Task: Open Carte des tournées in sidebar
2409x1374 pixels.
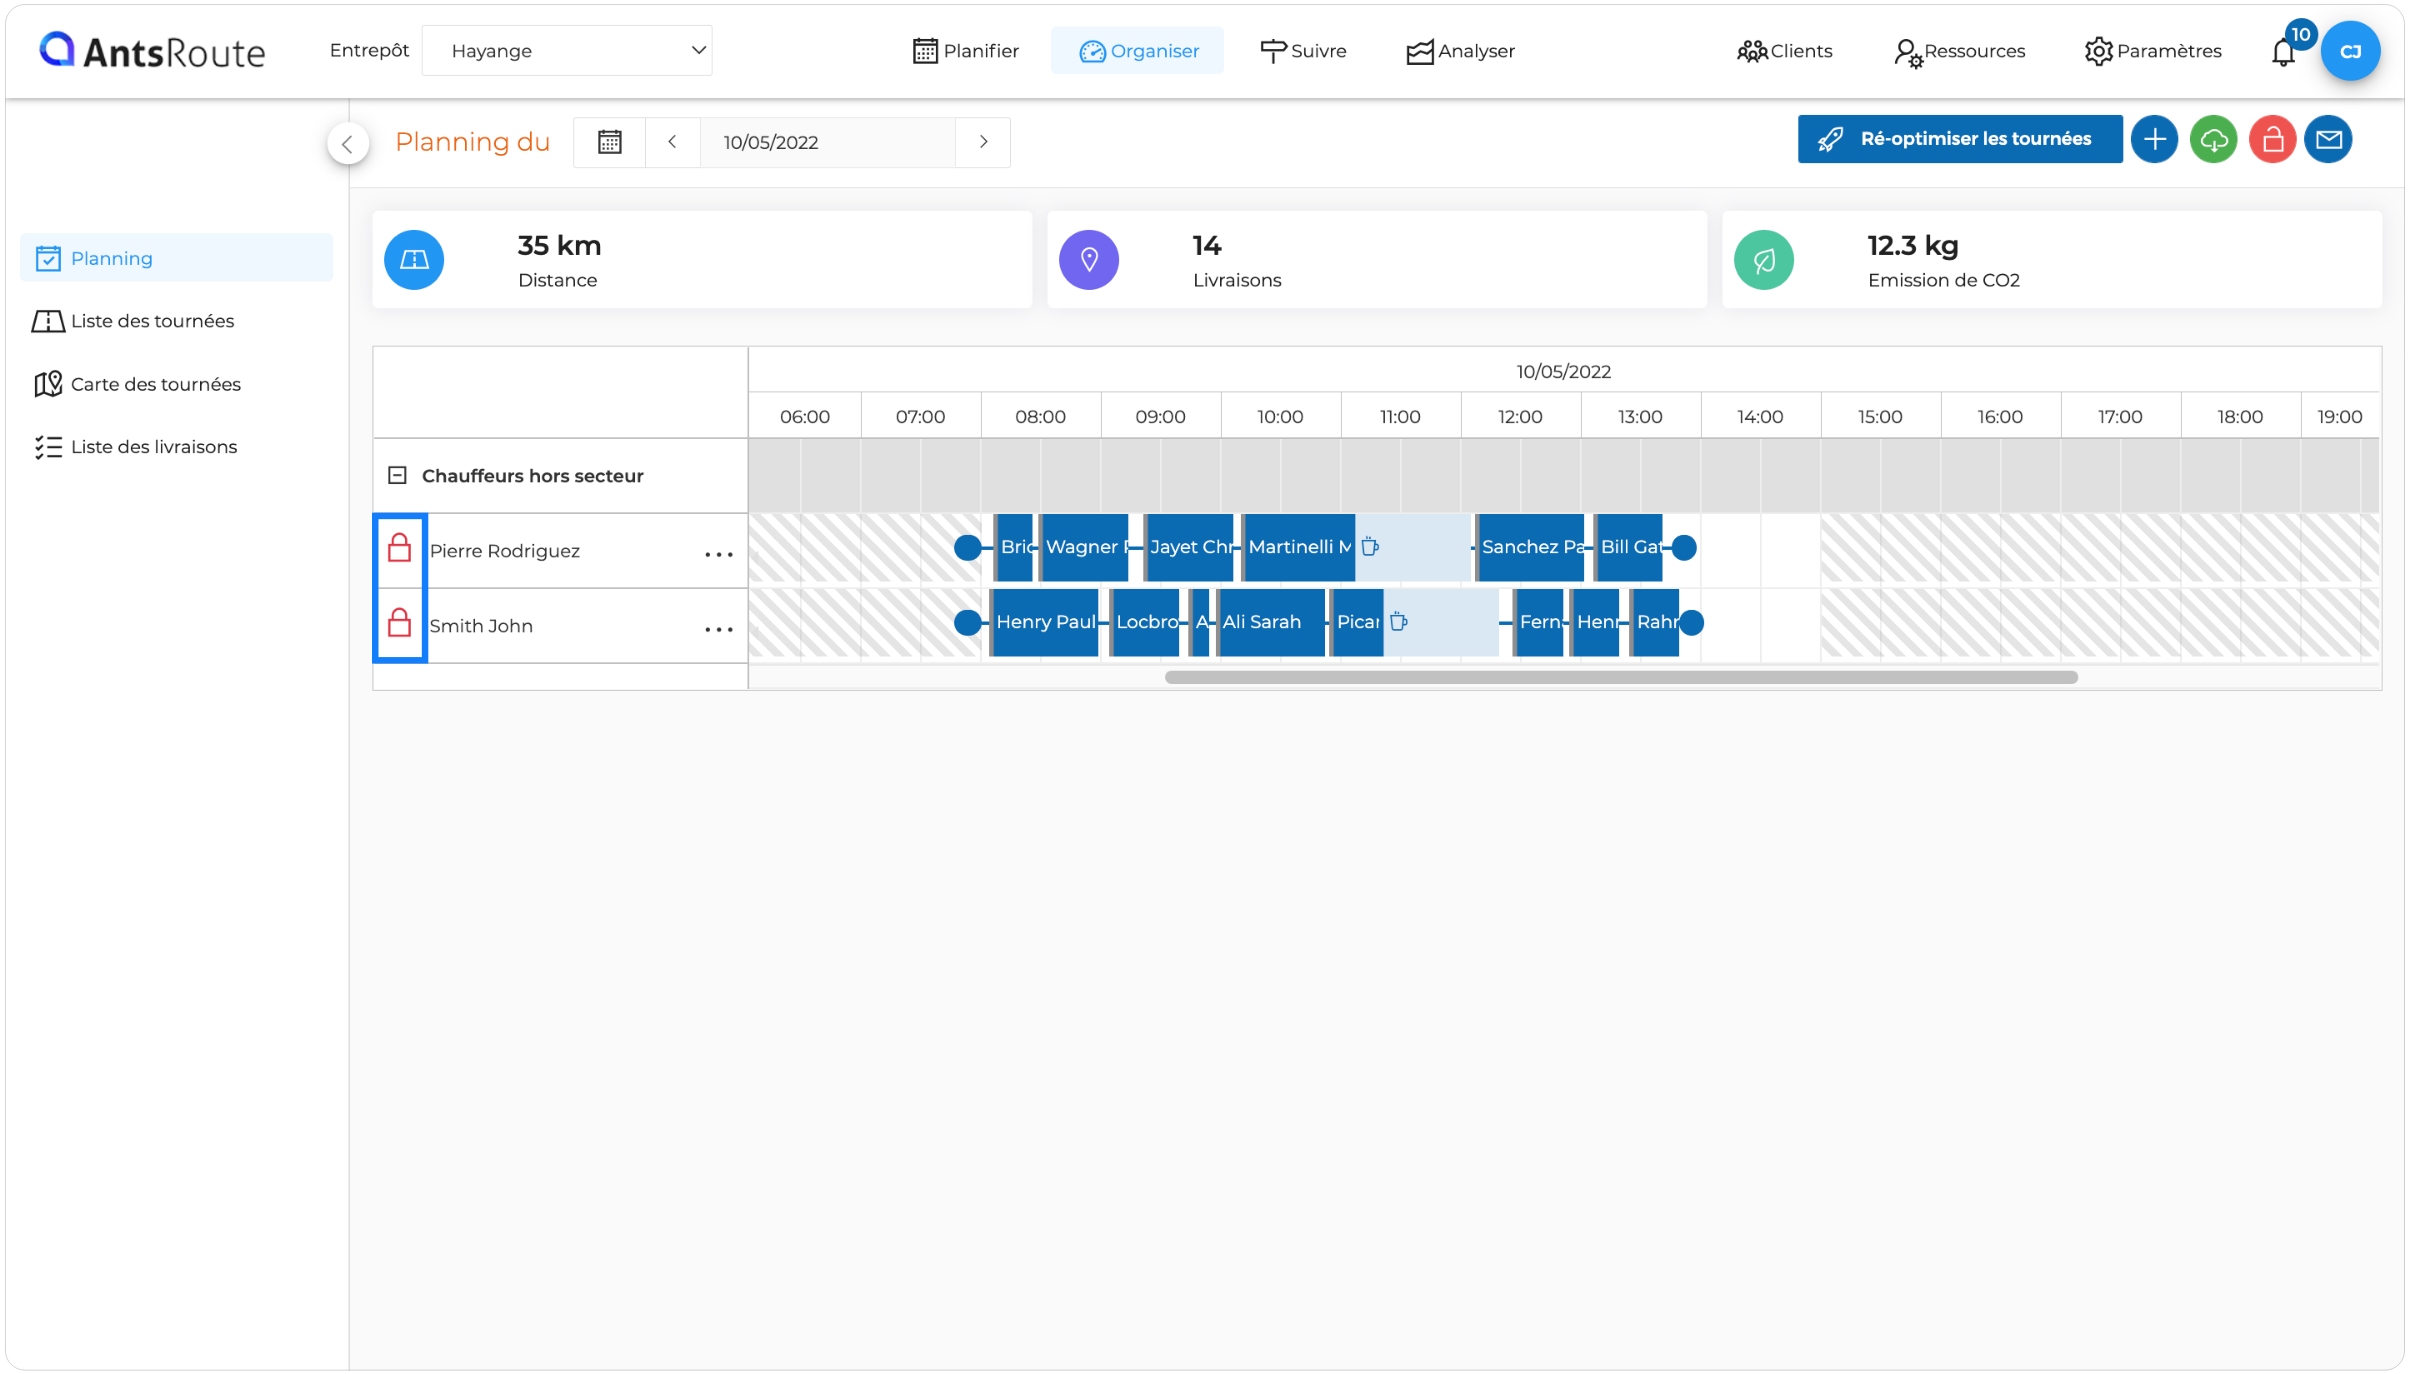Action: (136, 384)
